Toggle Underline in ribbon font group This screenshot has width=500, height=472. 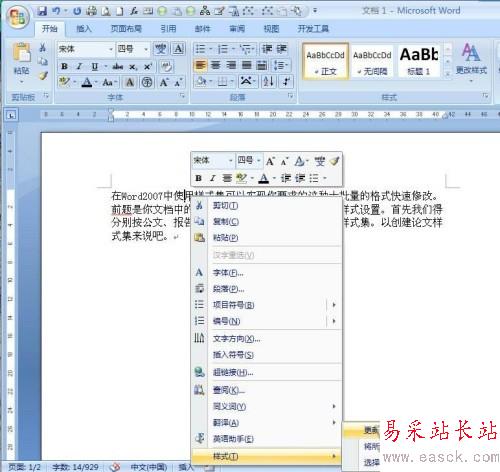(95, 66)
